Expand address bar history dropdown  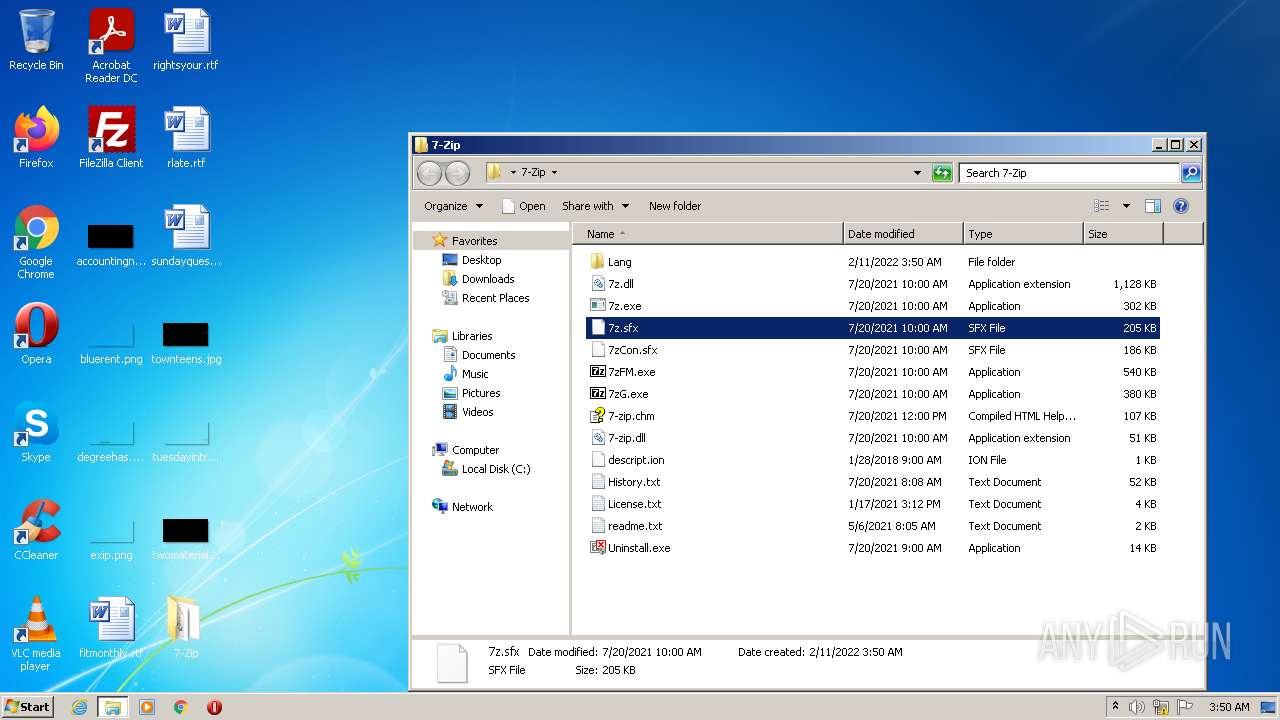click(918, 173)
